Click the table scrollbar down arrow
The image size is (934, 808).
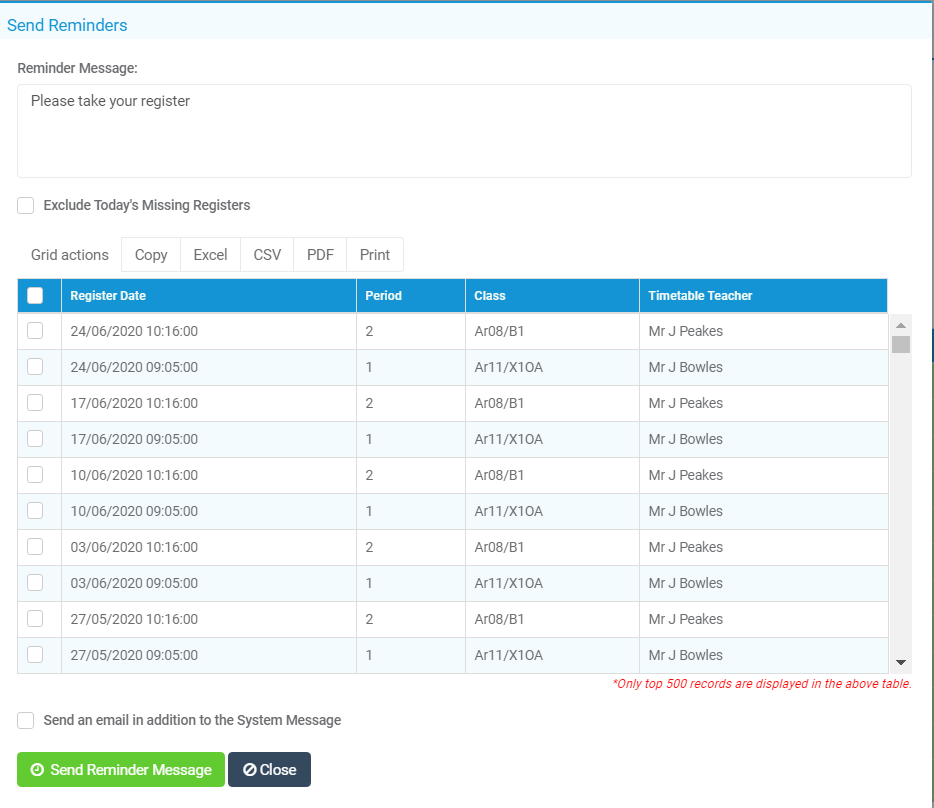click(901, 662)
